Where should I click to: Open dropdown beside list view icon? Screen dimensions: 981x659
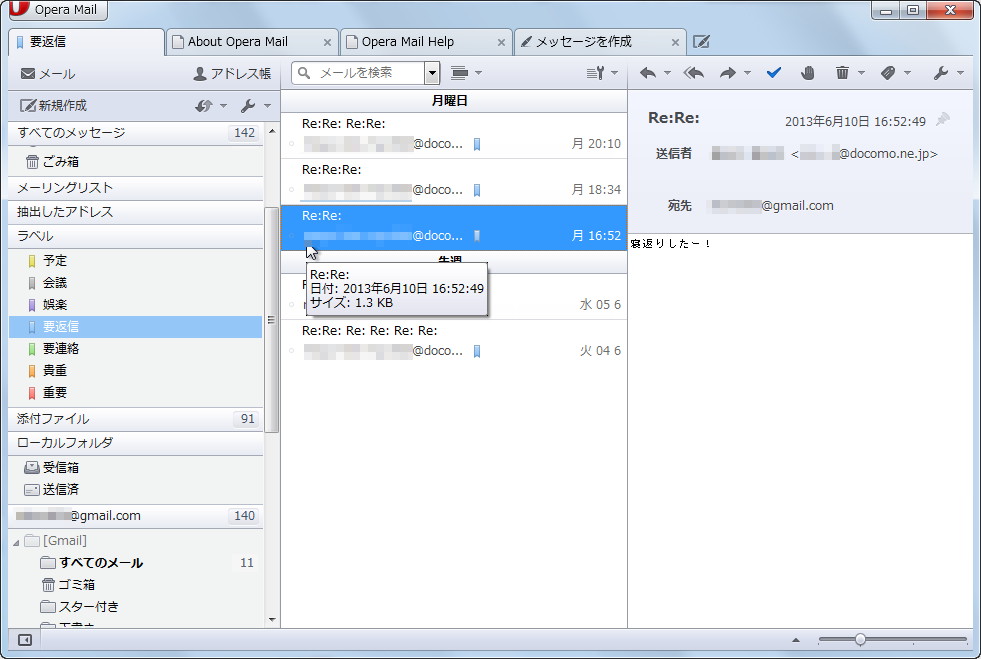479,73
